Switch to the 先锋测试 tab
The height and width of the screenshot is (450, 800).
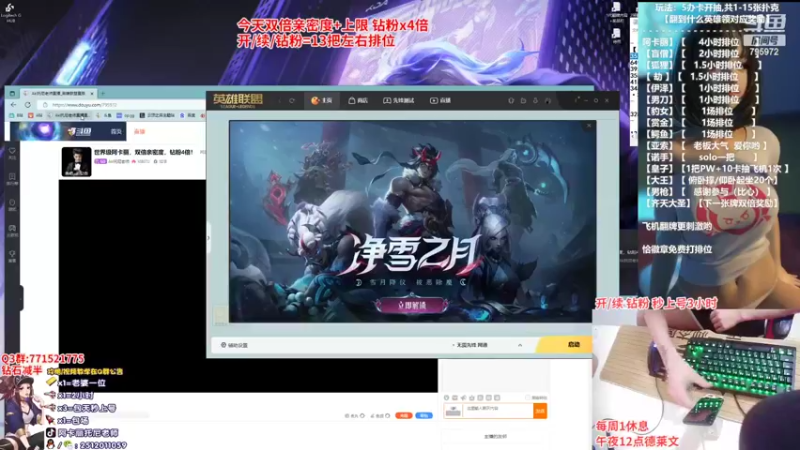398,101
